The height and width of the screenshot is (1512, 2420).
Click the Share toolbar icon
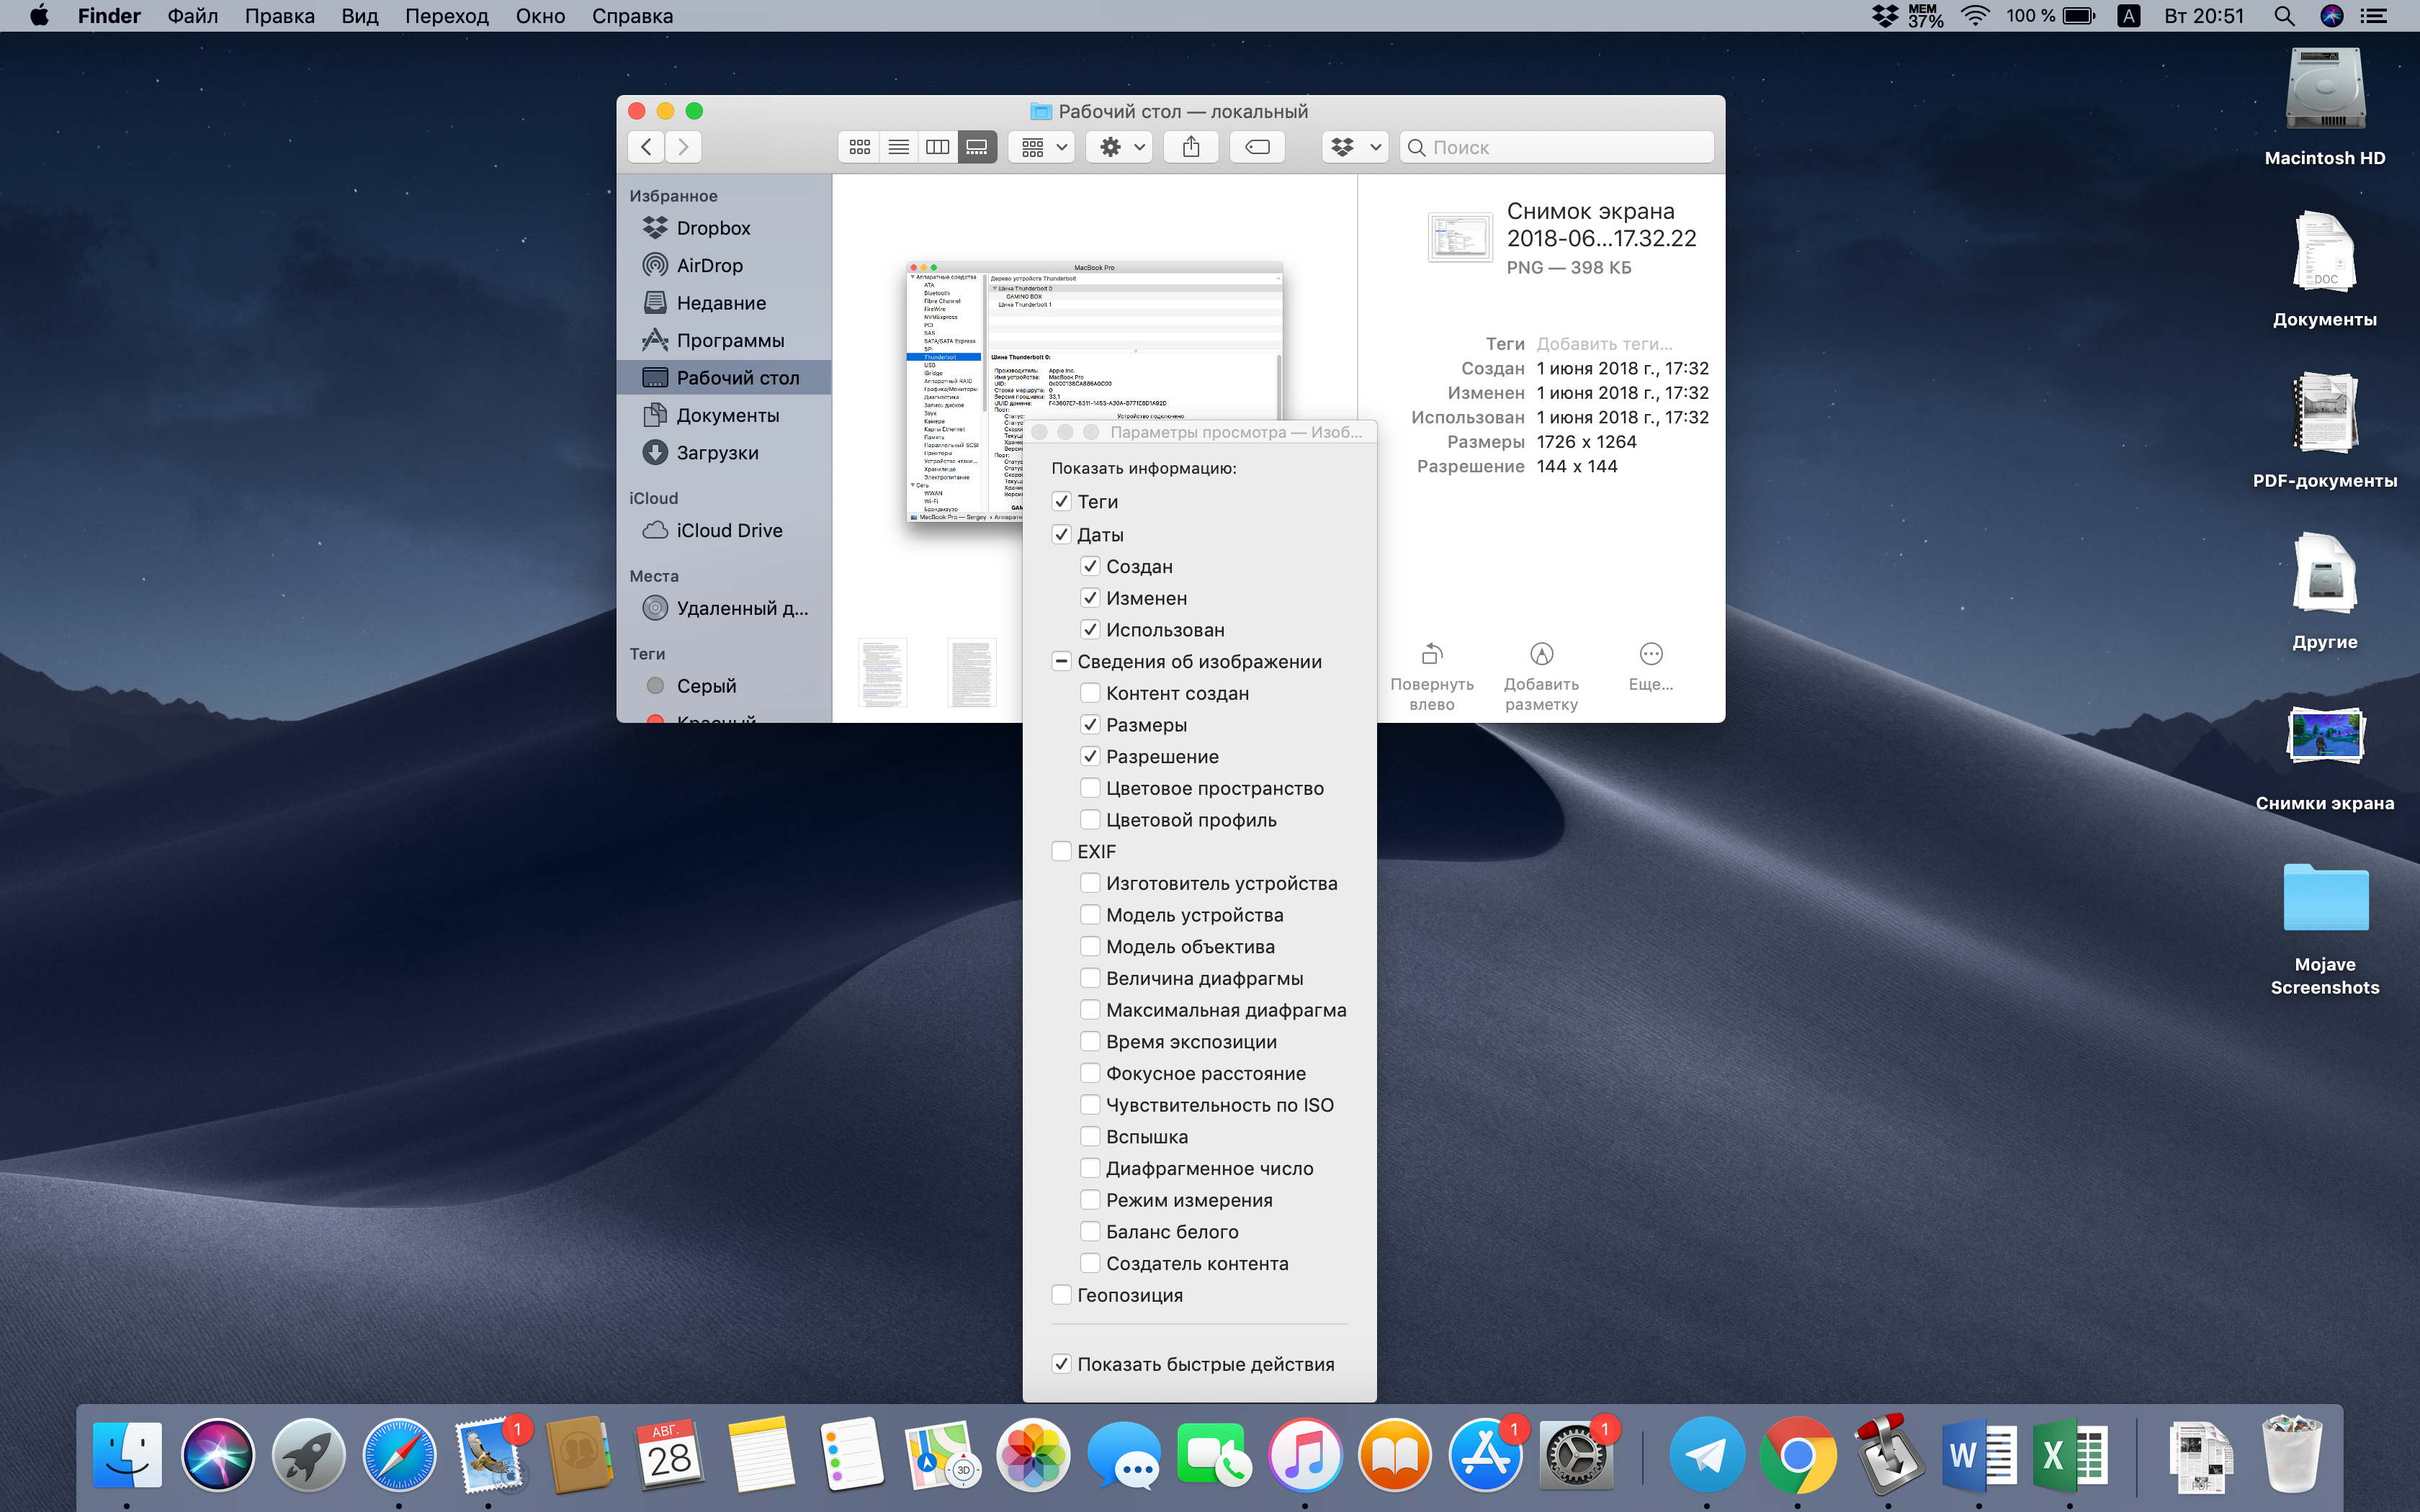[x=1191, y=147]
